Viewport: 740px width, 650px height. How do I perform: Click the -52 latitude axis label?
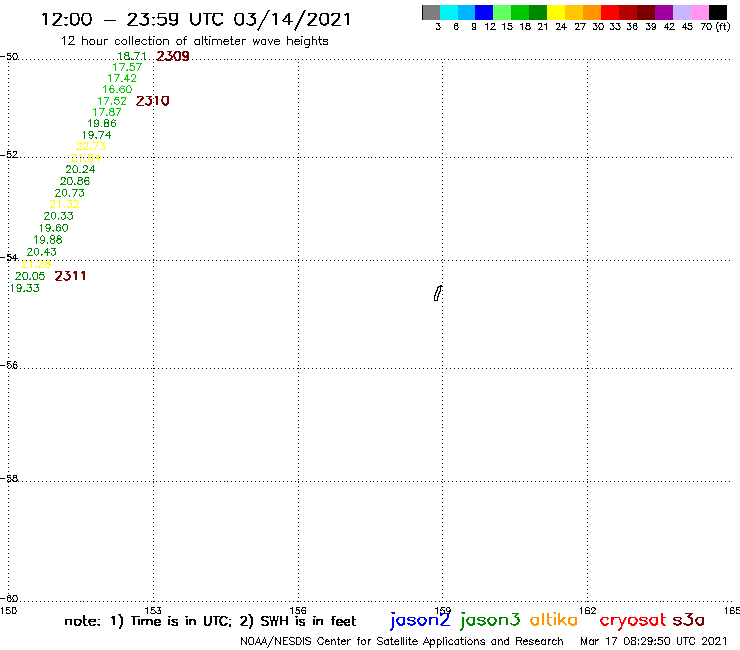pos(9,154)
